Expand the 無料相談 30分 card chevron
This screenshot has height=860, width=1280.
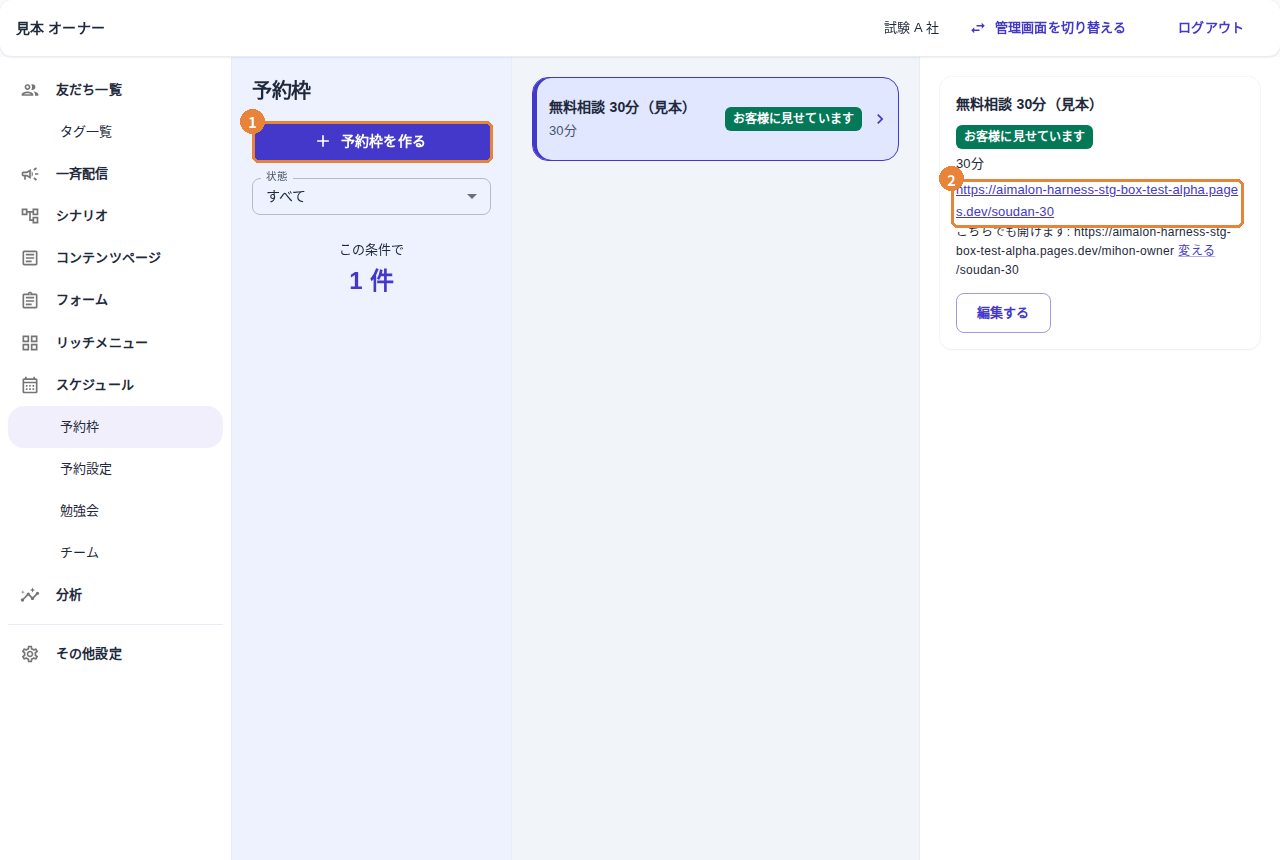(x=880, y=119)
